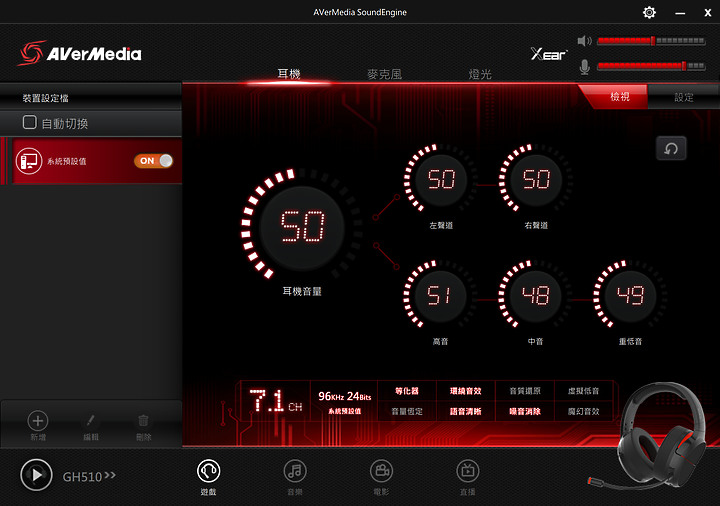This screenshot has height=506, width=720.
Task: Select the 設定 settings tab
Action: click(683, 97)
